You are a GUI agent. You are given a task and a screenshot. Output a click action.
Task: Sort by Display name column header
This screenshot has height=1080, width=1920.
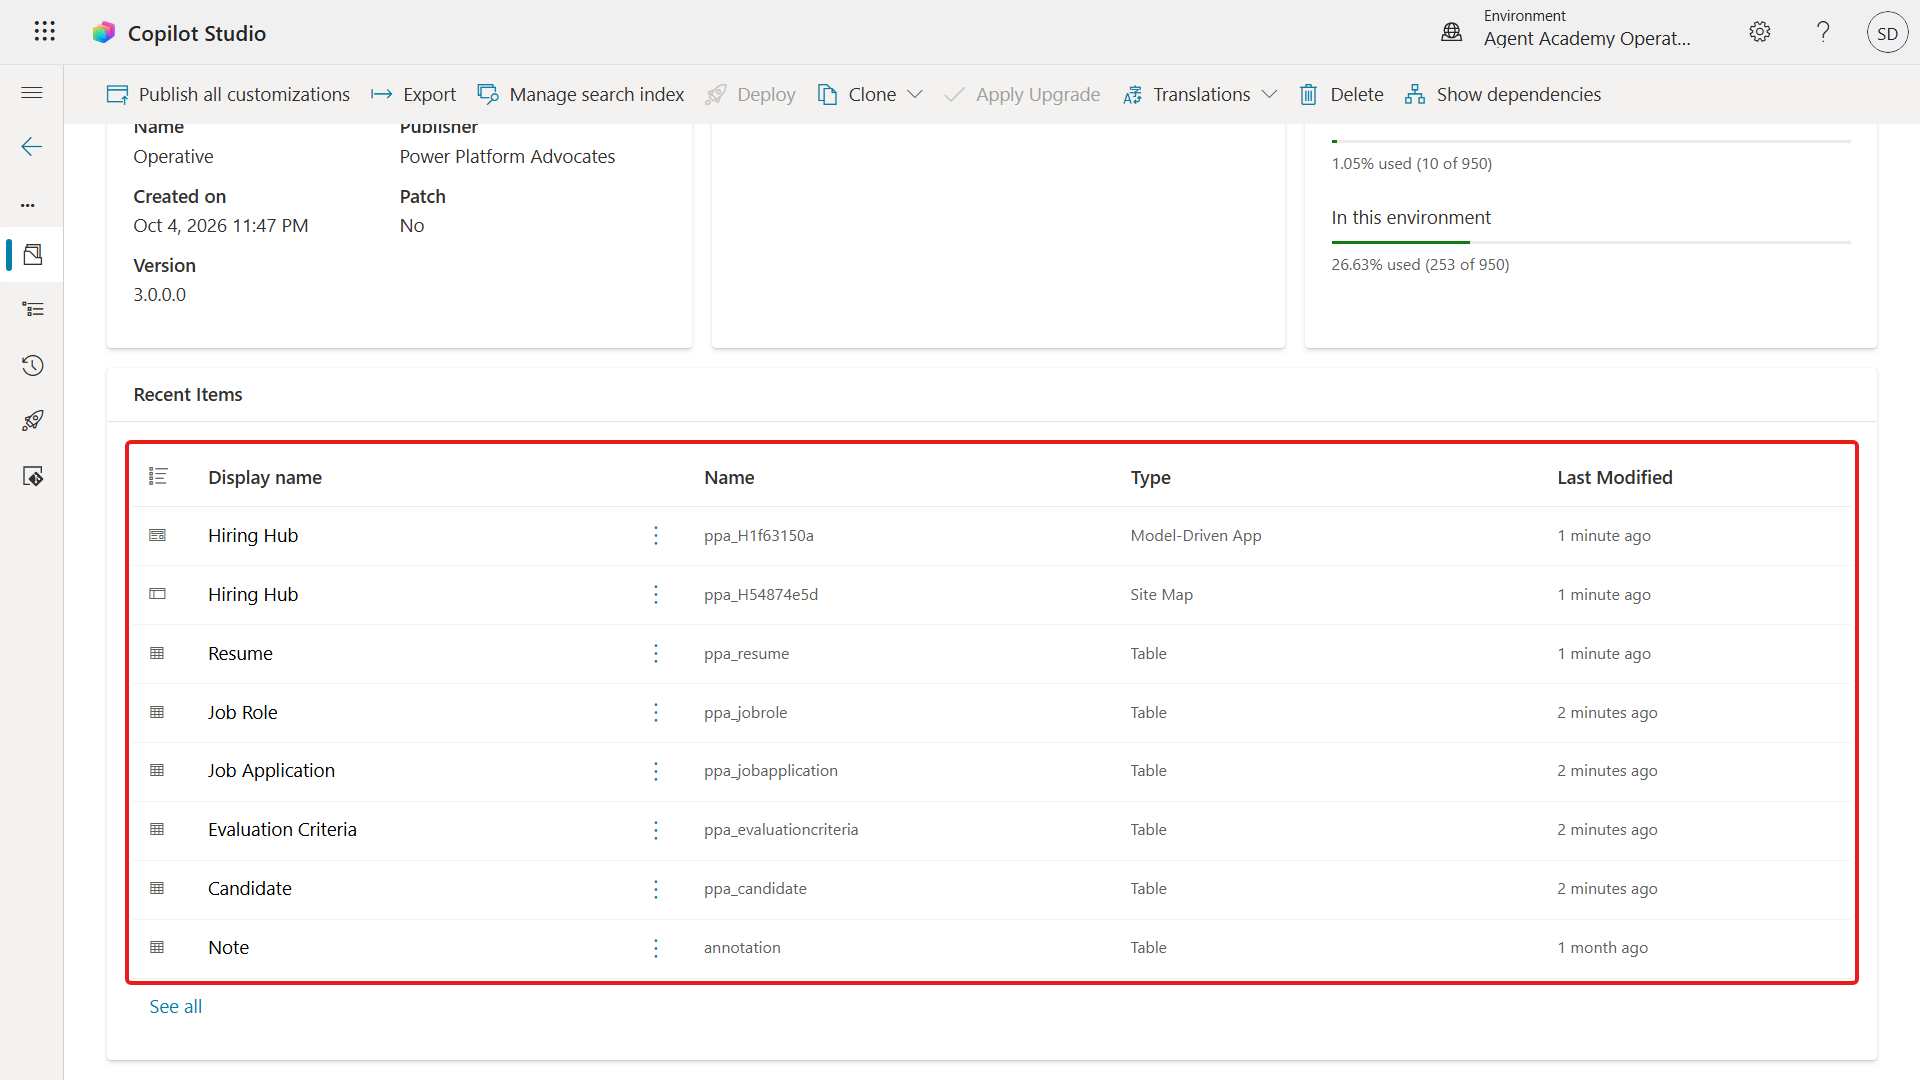(265, 477)
